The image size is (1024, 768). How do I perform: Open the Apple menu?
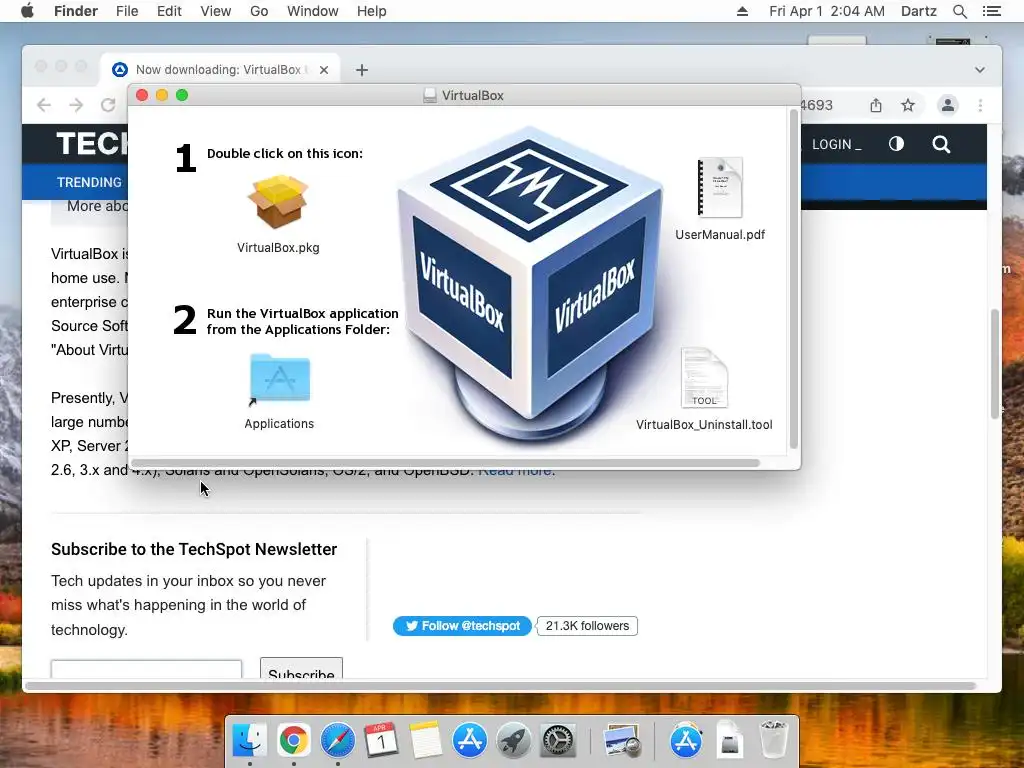pyautogui.click(x=27, y=11)
